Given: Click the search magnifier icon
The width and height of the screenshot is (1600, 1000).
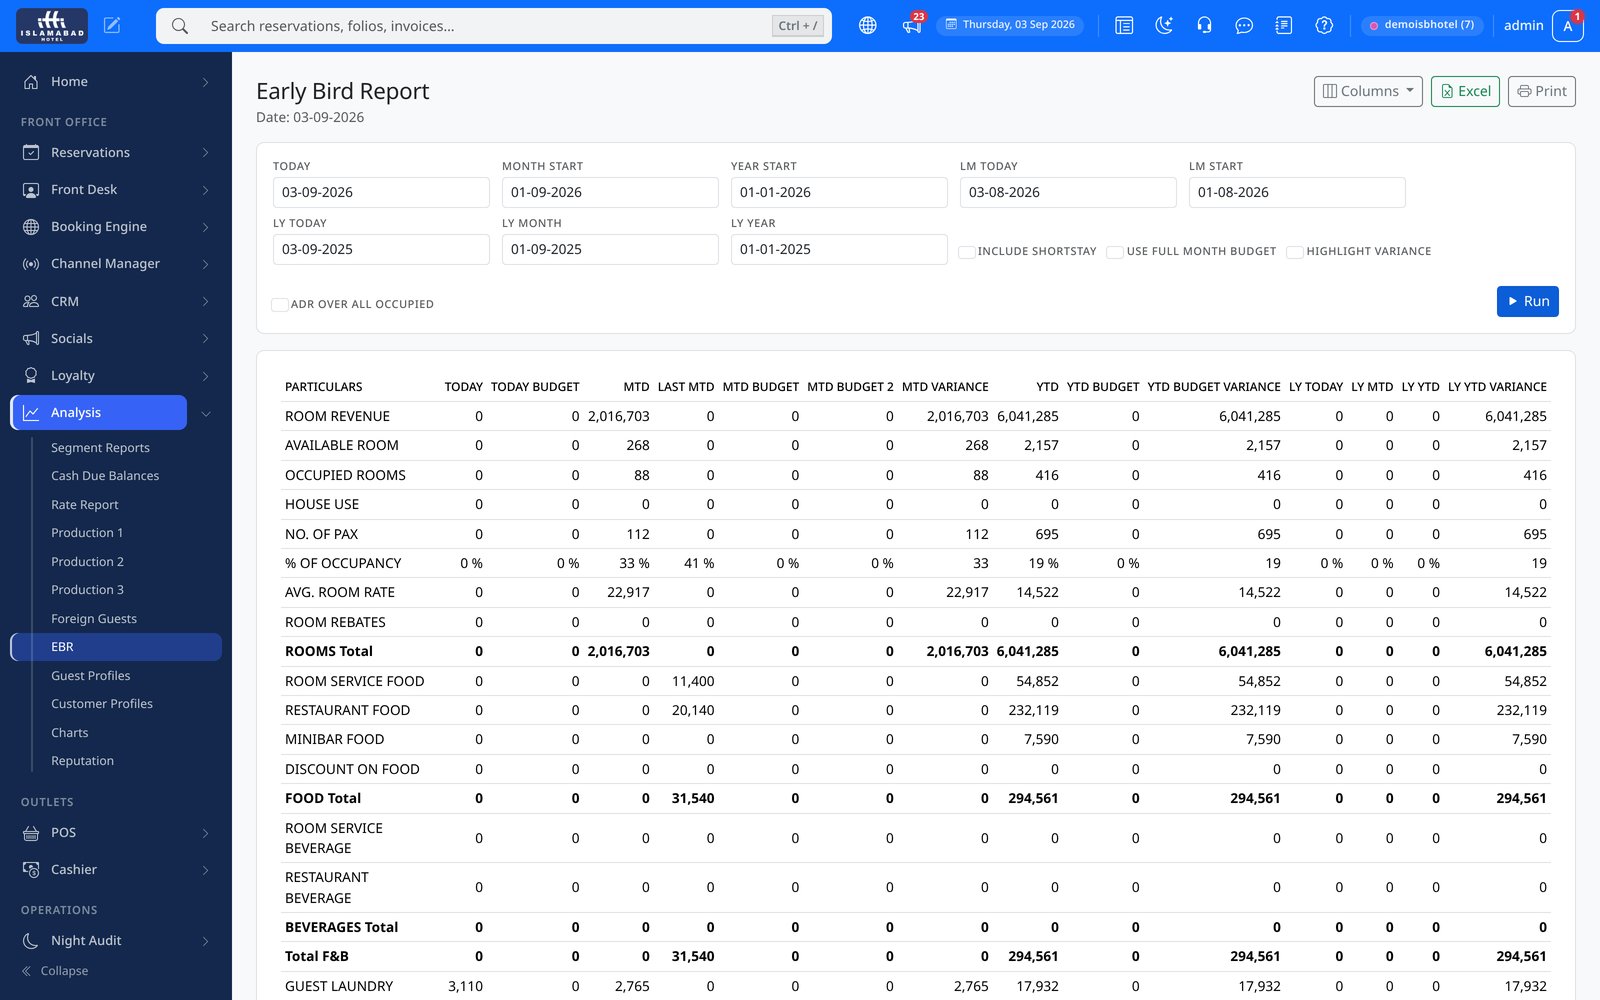Looking at the screenshot, I should pos(180,26).
